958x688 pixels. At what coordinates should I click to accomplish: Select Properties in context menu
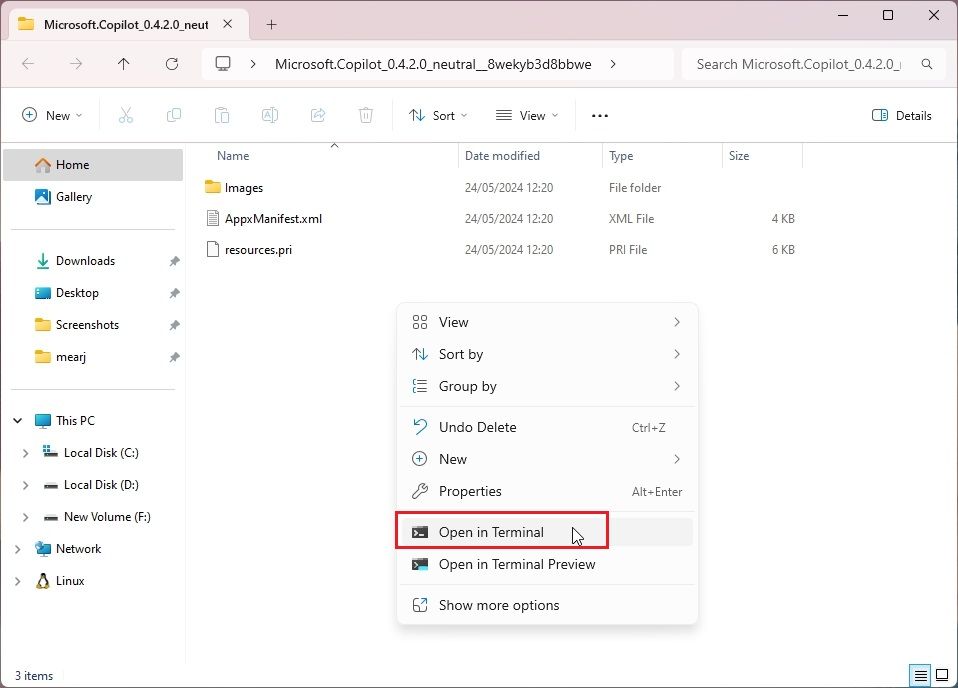pyautogui.click(x=547, y=491)
